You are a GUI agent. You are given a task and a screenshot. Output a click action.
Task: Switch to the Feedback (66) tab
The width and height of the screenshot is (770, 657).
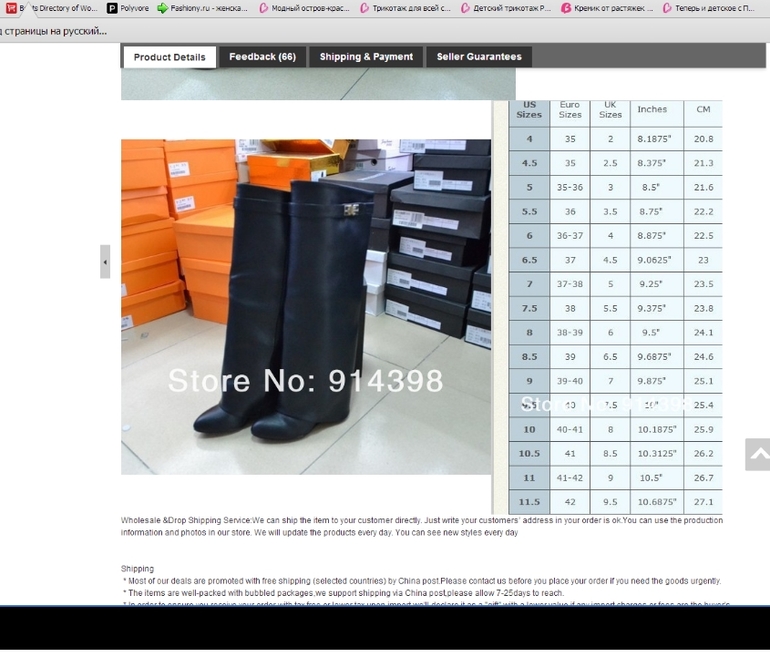pos(262,57)
